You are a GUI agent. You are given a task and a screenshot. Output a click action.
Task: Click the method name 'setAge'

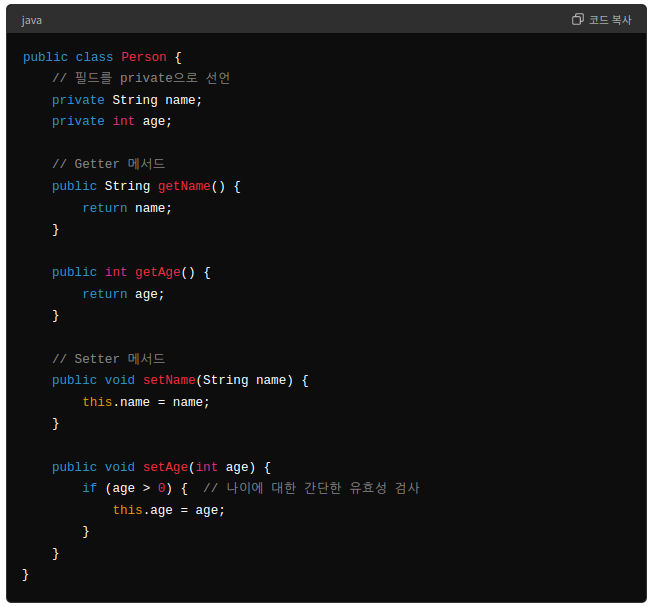pyautogui.click(x=165, y=467)
